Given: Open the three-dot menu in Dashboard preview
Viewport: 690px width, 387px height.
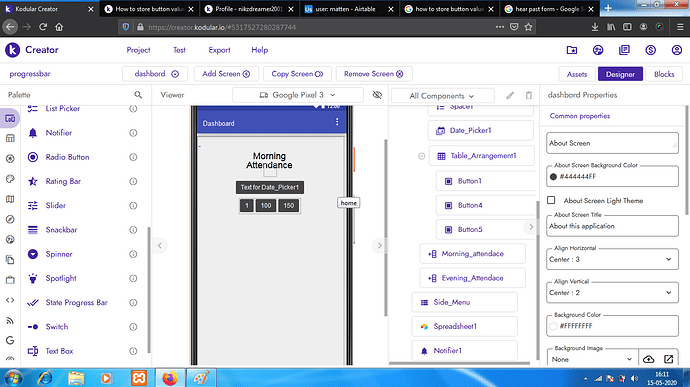Looking at the screenshot, I should click(x=337, y=122).
